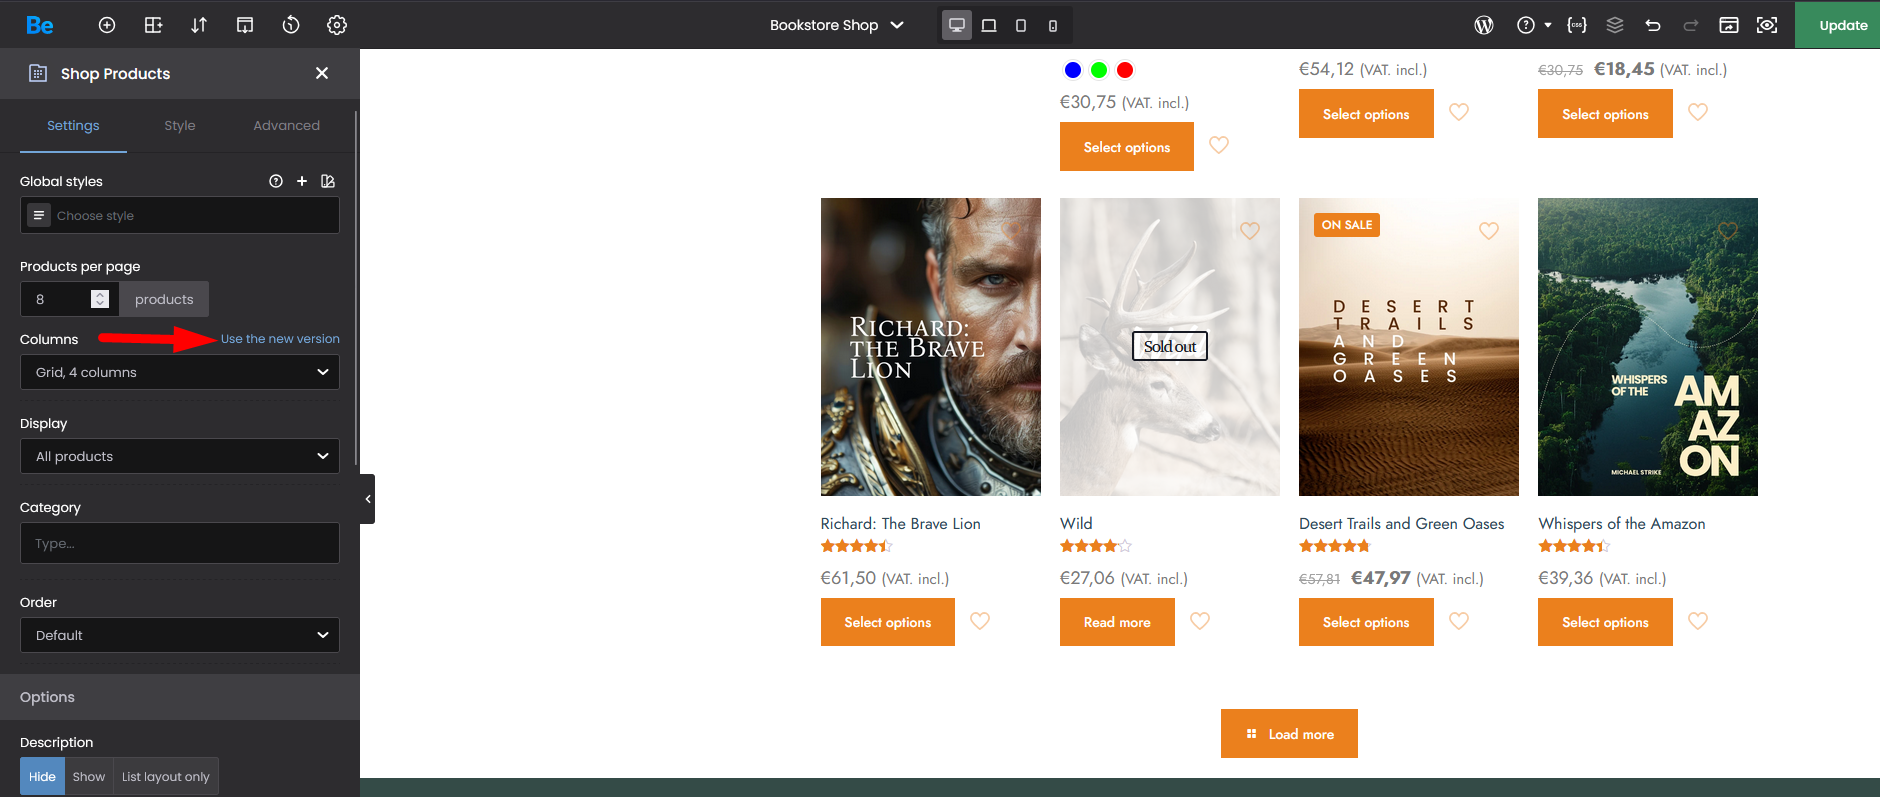
Task: Open the layers navigator icon
Action: [x=1615, y=25]
